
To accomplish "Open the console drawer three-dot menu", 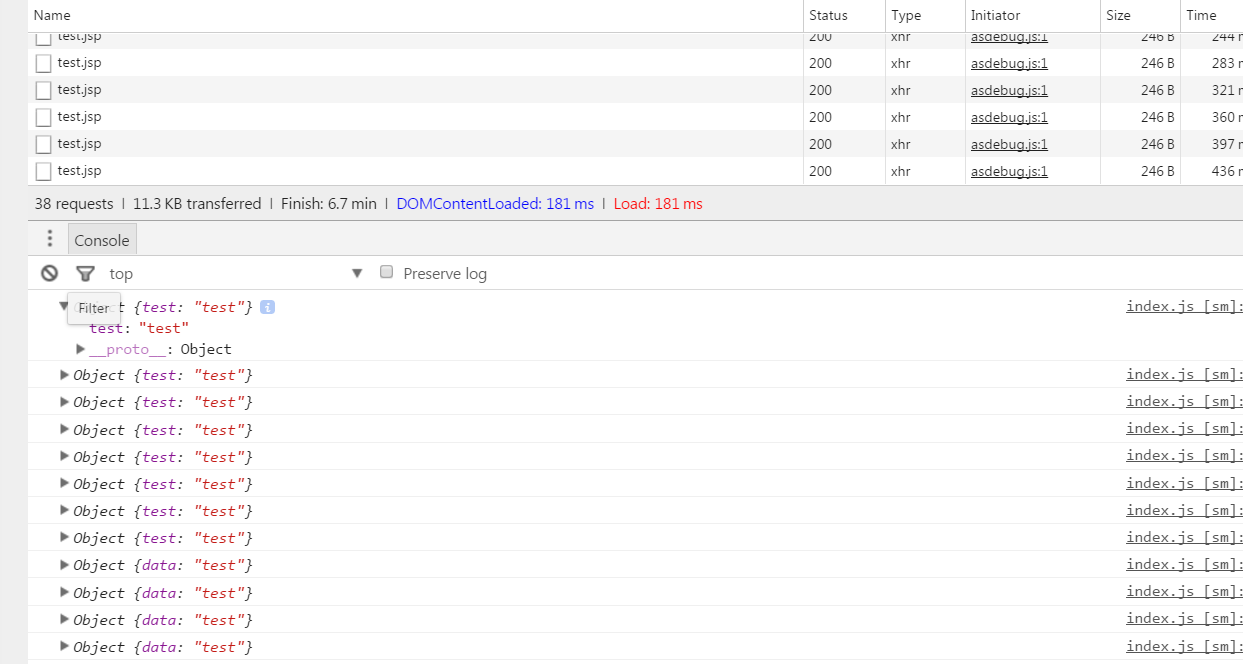I will (x=50, y=239).
